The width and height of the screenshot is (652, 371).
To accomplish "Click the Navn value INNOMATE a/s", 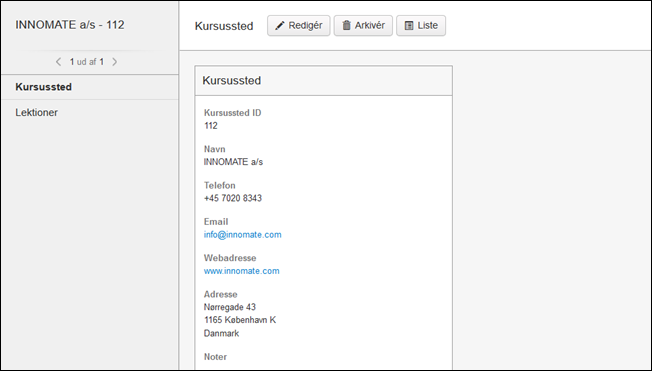I will click(x=233, y=162).
